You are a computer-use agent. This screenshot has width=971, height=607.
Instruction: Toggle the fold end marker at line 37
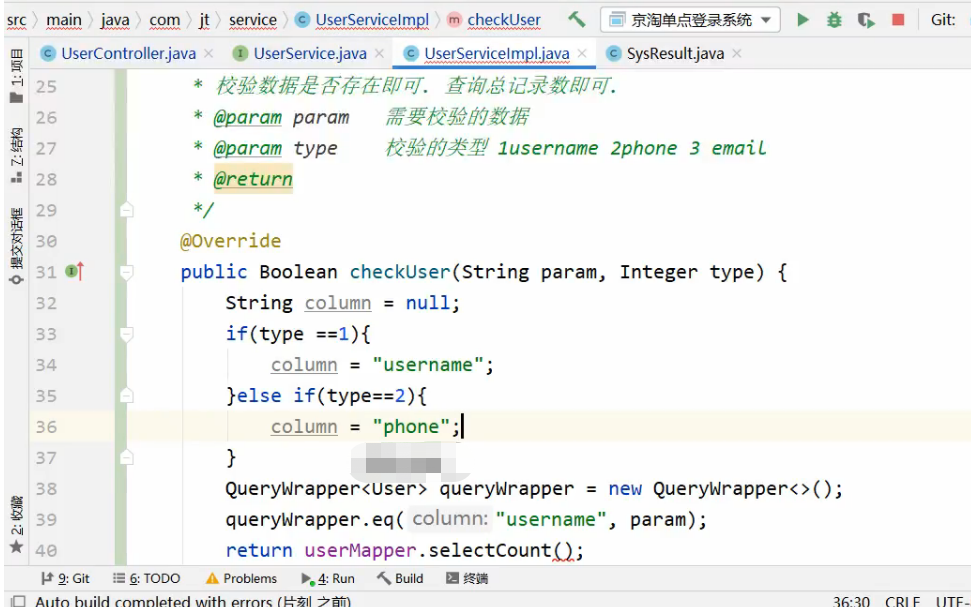[126, 458]
